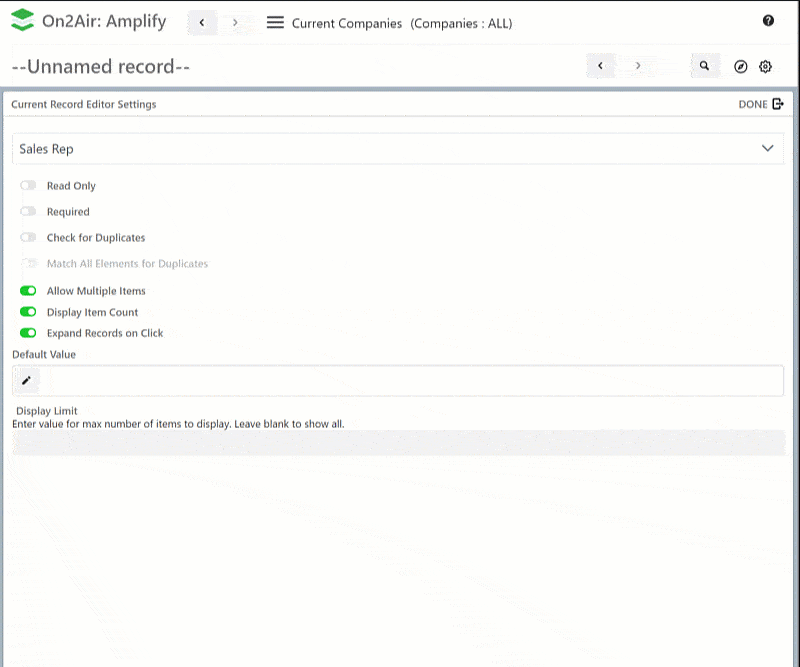Turn off Display Item Count toggle
Image resolution: width=800 pixels, height=667 pixels.
28,312
